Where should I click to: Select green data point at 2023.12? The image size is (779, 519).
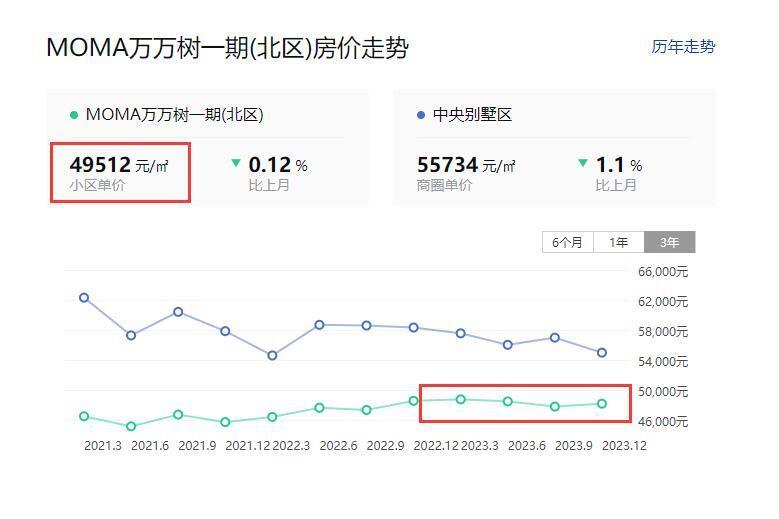(602, 404)
